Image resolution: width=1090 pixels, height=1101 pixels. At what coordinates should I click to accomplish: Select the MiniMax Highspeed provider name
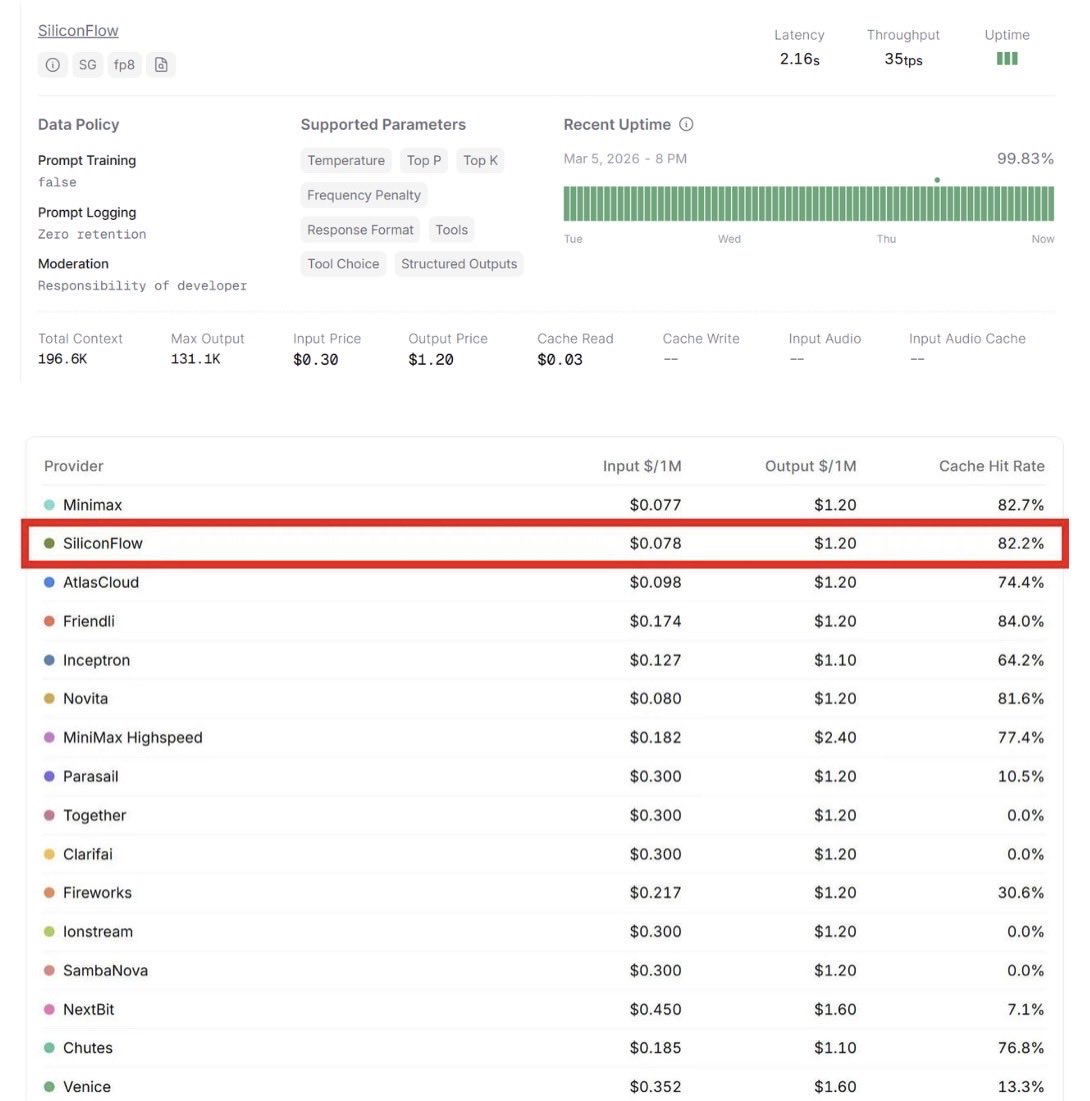[133, 737]
